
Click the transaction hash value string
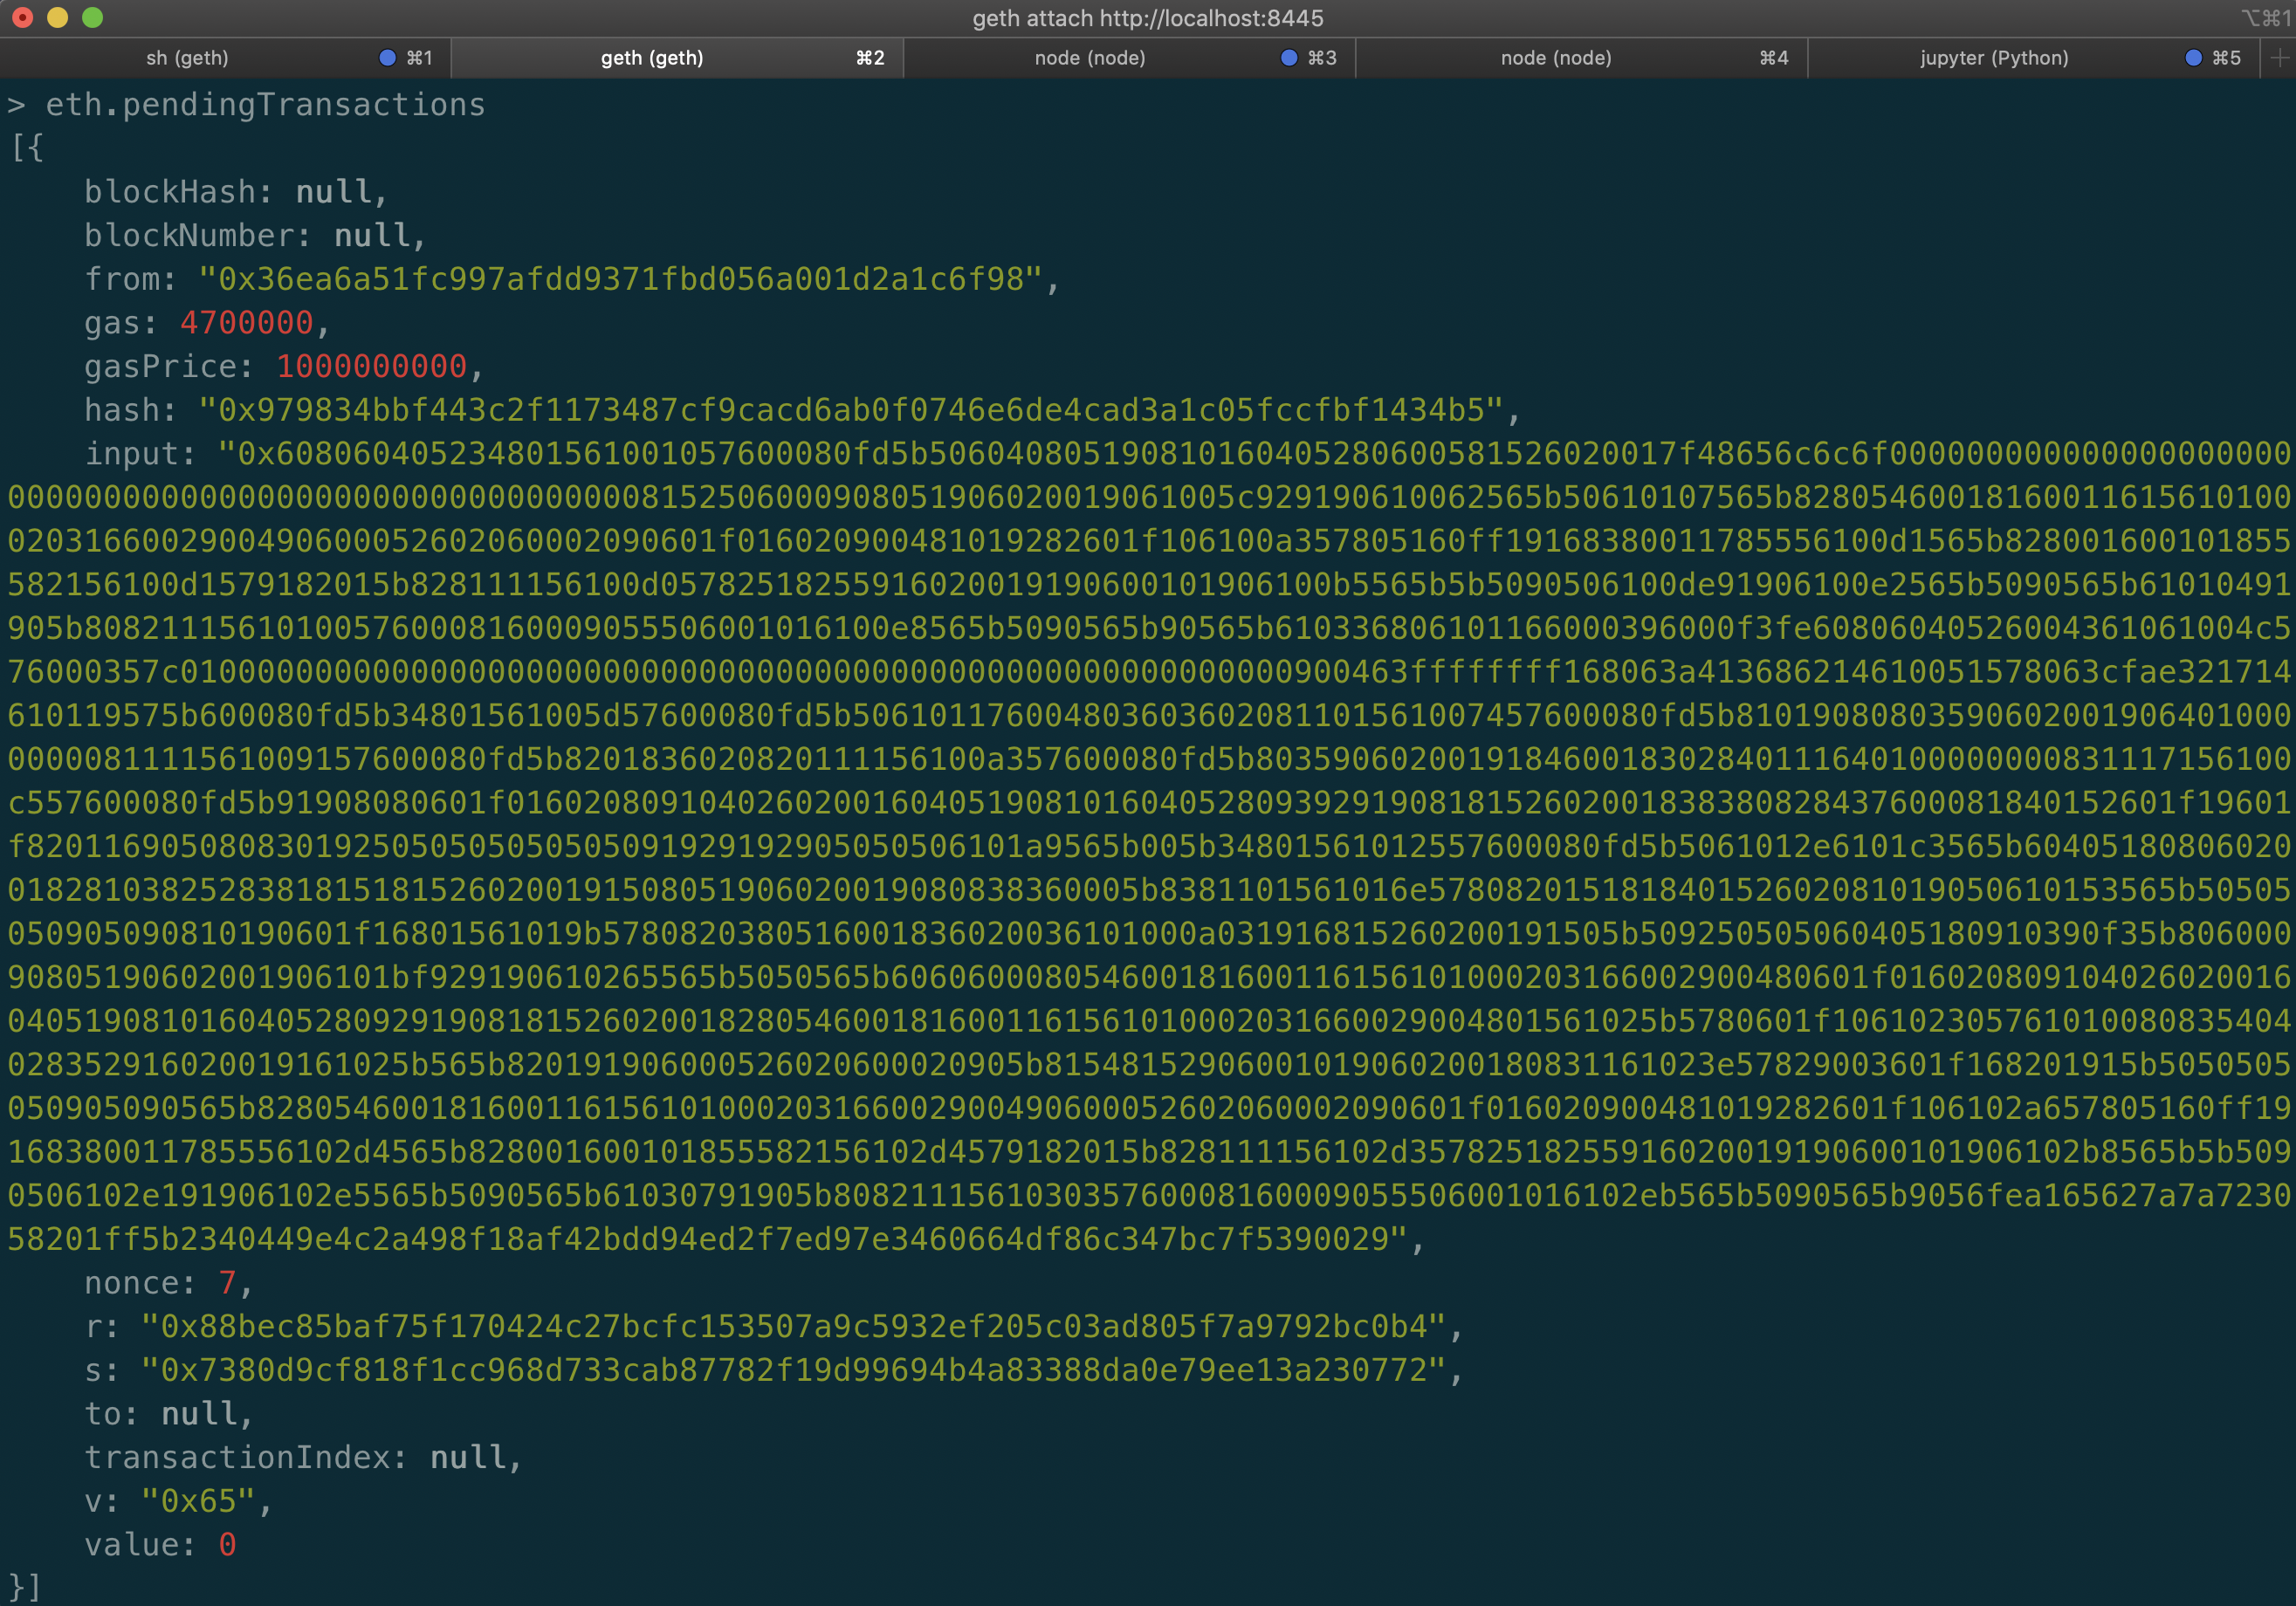(850, 410)
